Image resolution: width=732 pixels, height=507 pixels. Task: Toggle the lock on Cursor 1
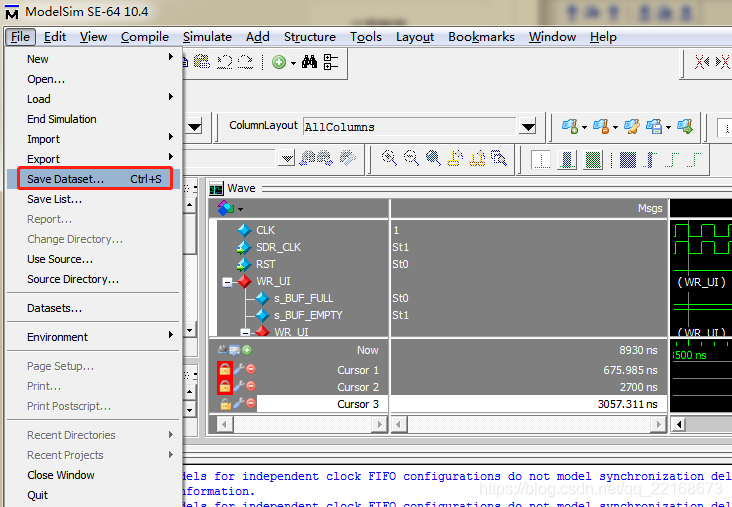tap(225, 369)
